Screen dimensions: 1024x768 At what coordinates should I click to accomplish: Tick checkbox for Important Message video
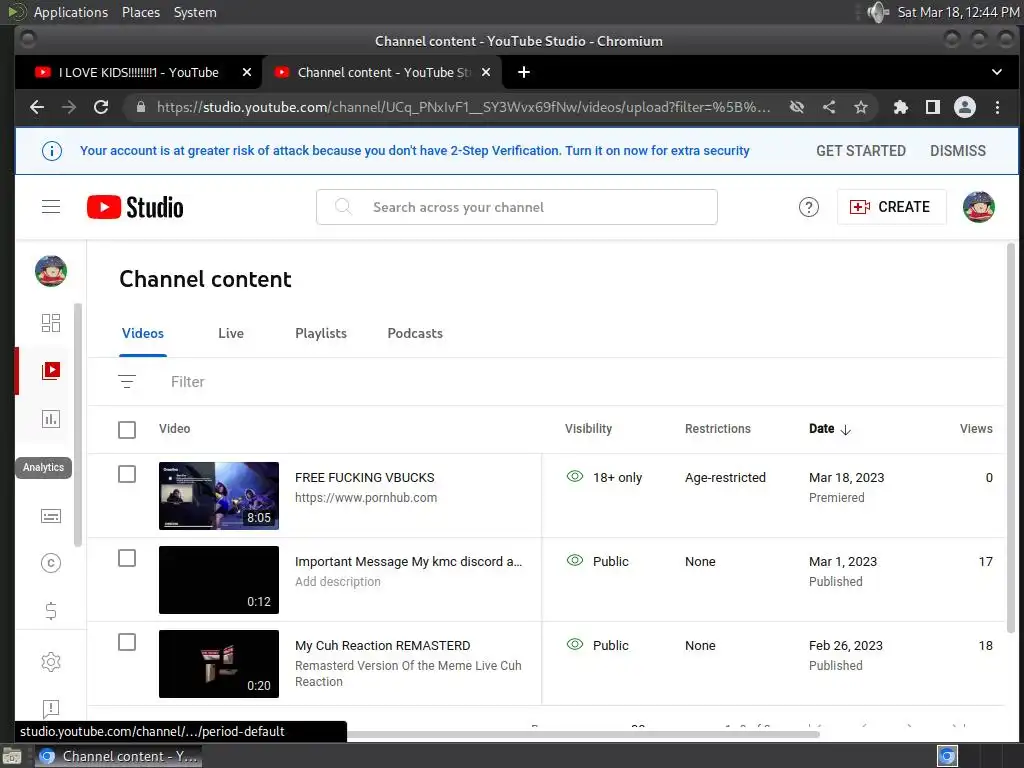tap(127, 558)
